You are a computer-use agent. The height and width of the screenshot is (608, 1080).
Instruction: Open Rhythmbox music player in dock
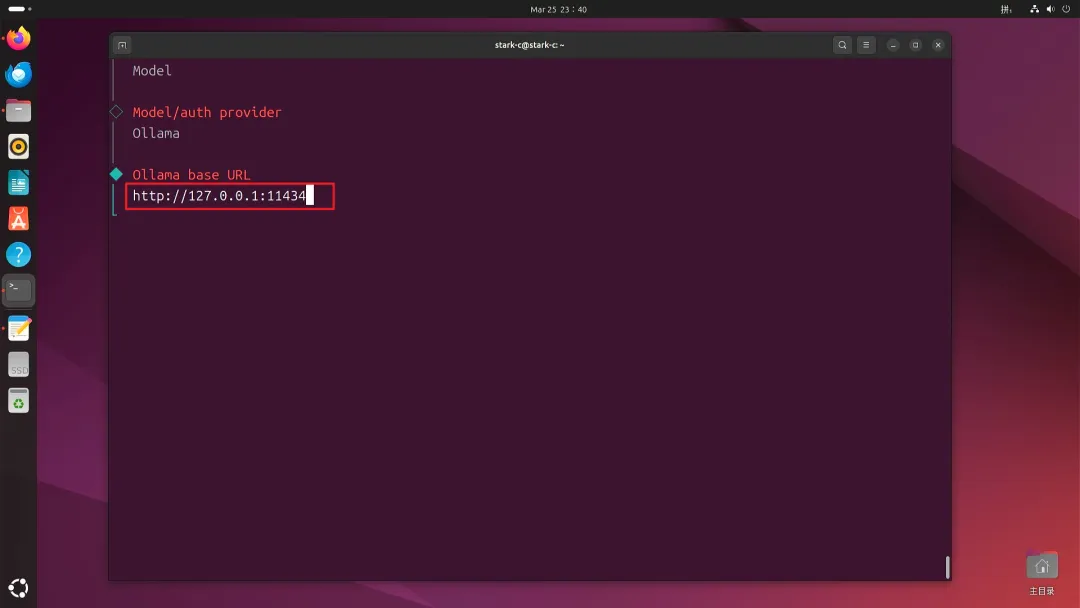coord(19,147)
